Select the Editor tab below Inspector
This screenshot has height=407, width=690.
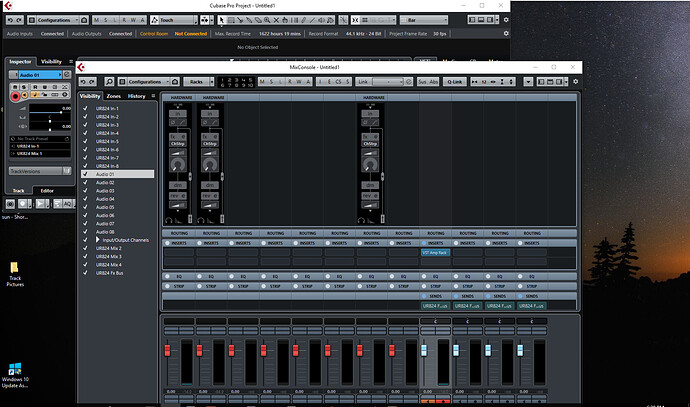(x=47, y=191)
